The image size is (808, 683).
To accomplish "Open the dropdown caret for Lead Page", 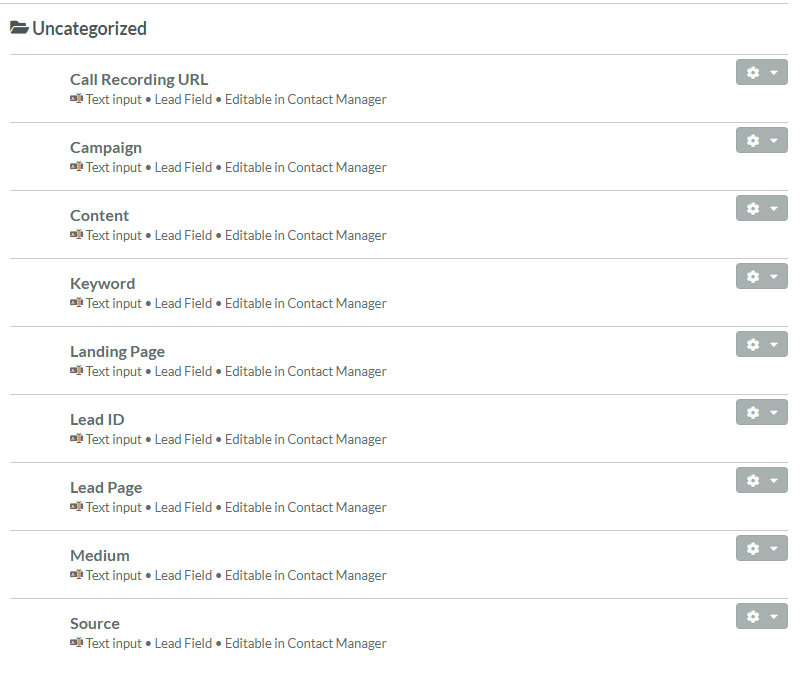I will pos(773,480).
